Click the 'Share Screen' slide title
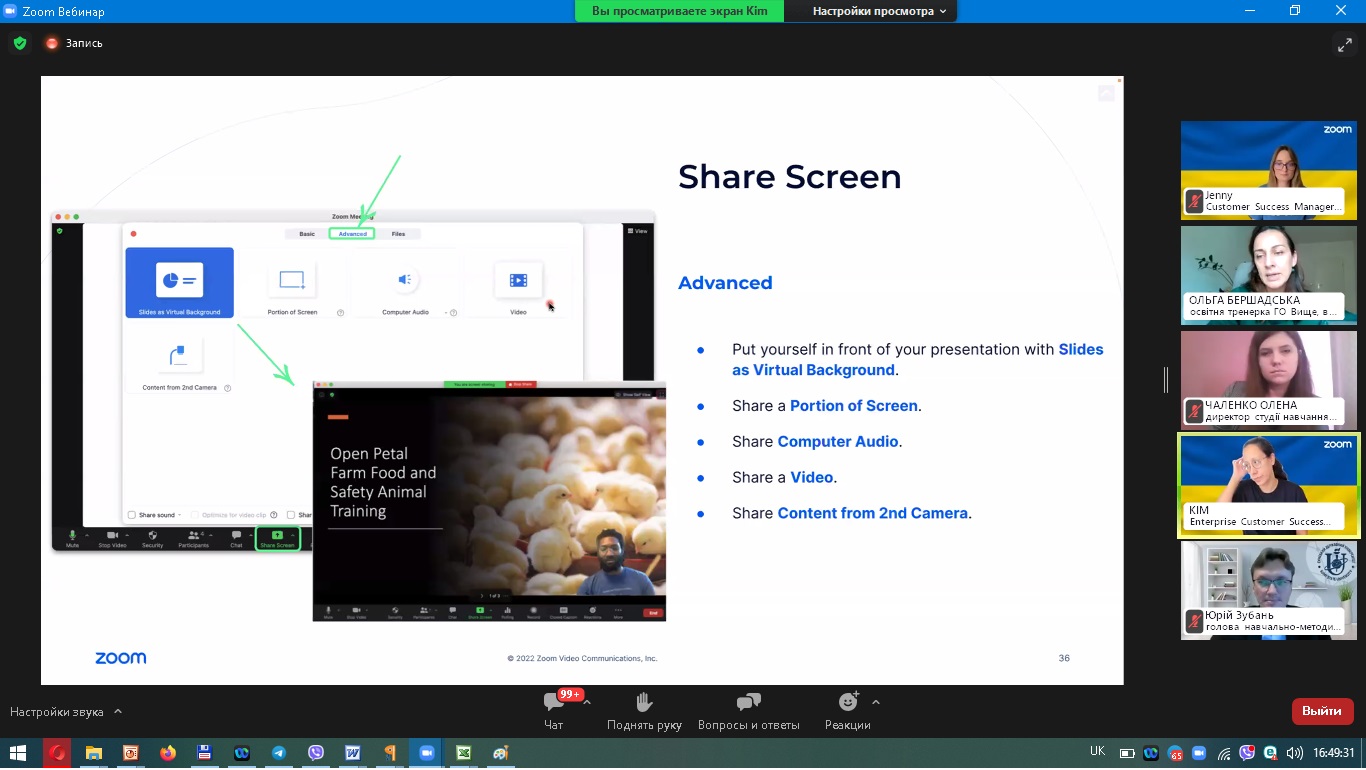This screenshot has height=770, width=1366. click(x=790, y=177)
